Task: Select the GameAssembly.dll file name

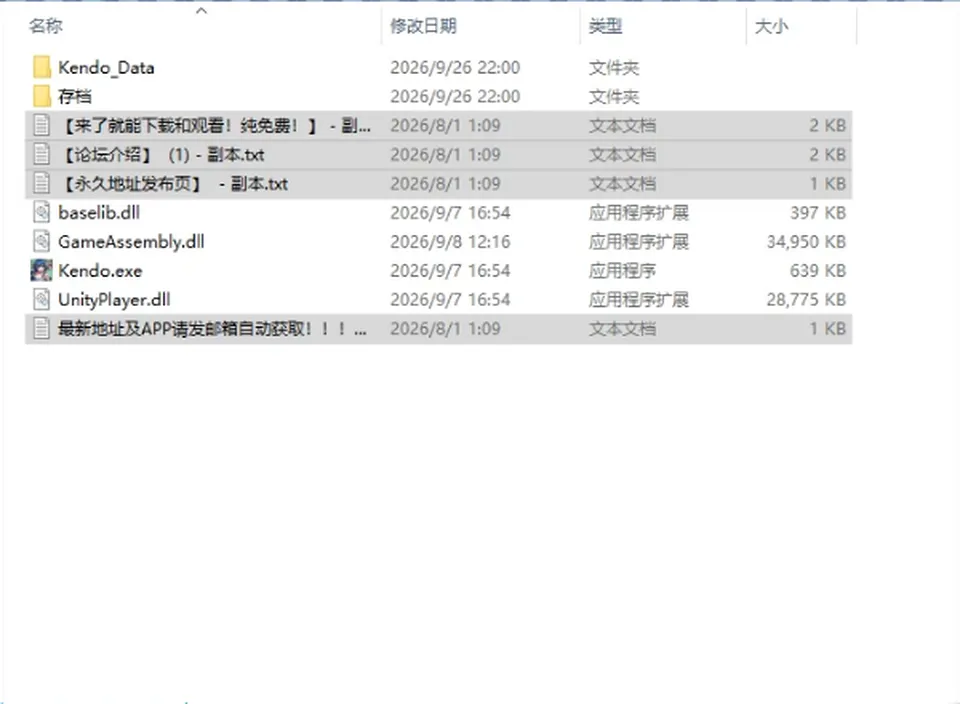Action: pyautogui.click(x=131, y=241)
